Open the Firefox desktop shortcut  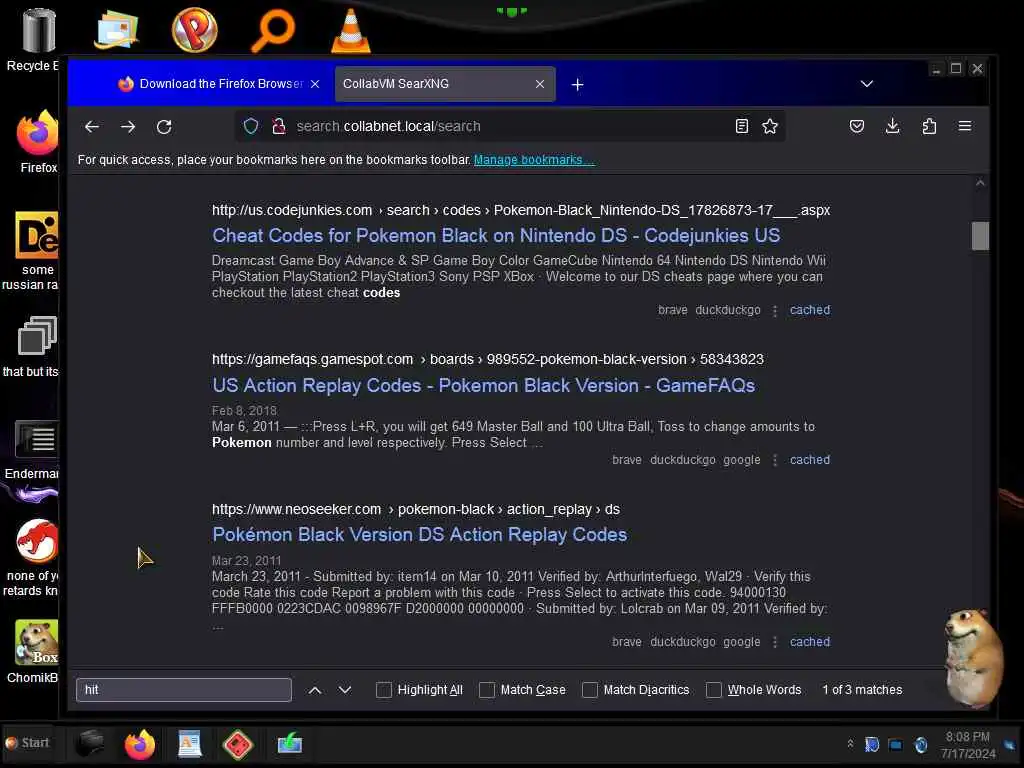38,142
